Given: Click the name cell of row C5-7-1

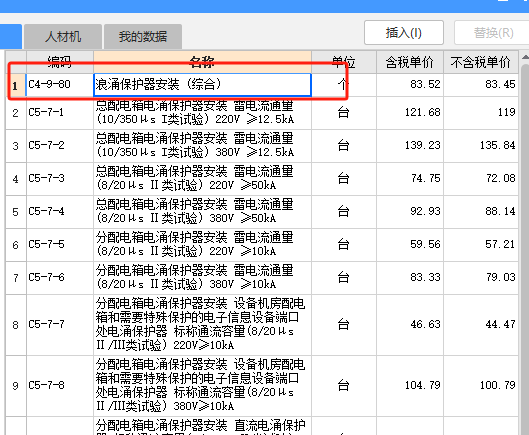Looking at the screenshot, I should coord(202,113).
